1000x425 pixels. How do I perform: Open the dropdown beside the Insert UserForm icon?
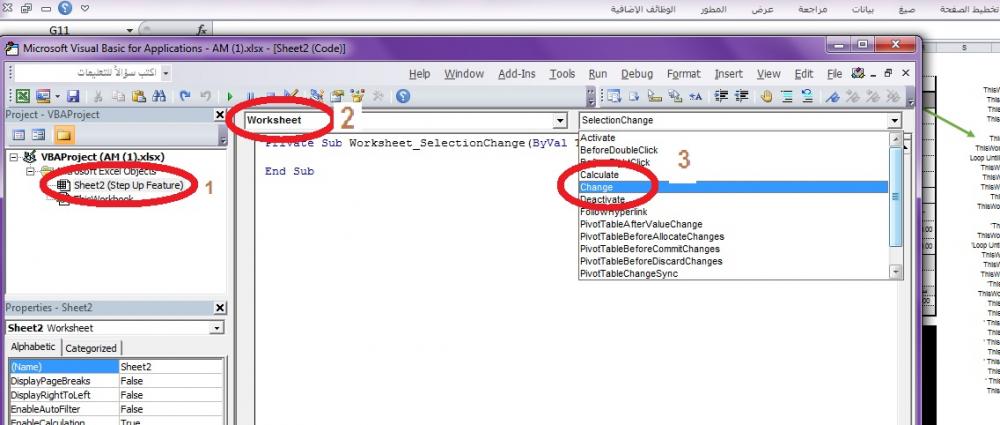click(x=57, y=96)
